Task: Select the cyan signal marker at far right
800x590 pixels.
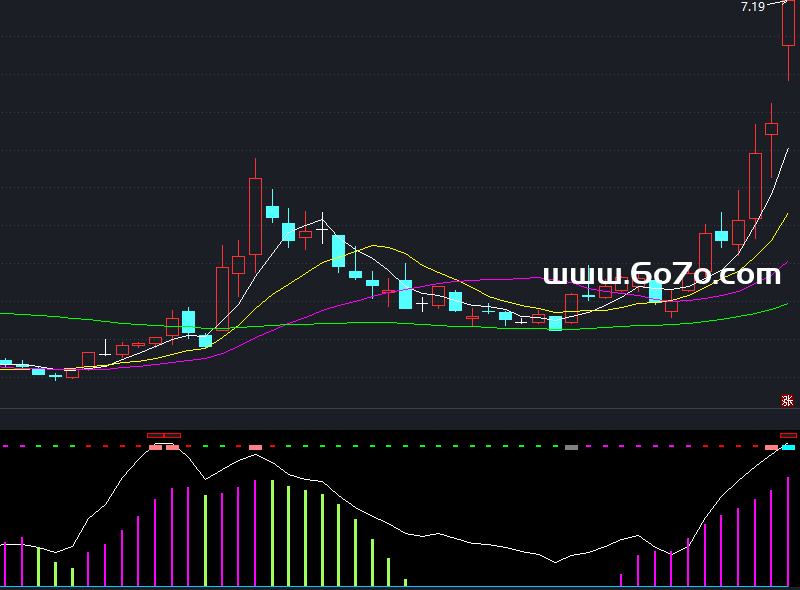Action: click(x=789, y=447)
